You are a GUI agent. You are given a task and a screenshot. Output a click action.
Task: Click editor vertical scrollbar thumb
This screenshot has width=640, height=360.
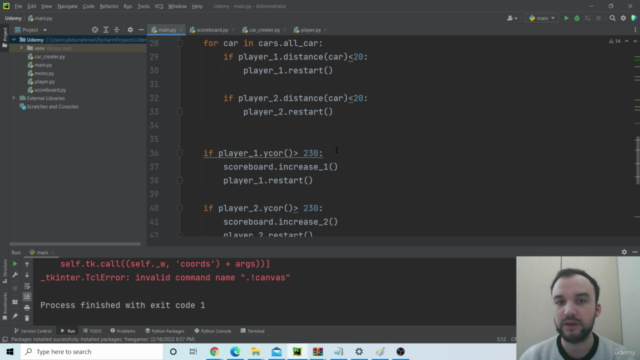pos(637,160)
